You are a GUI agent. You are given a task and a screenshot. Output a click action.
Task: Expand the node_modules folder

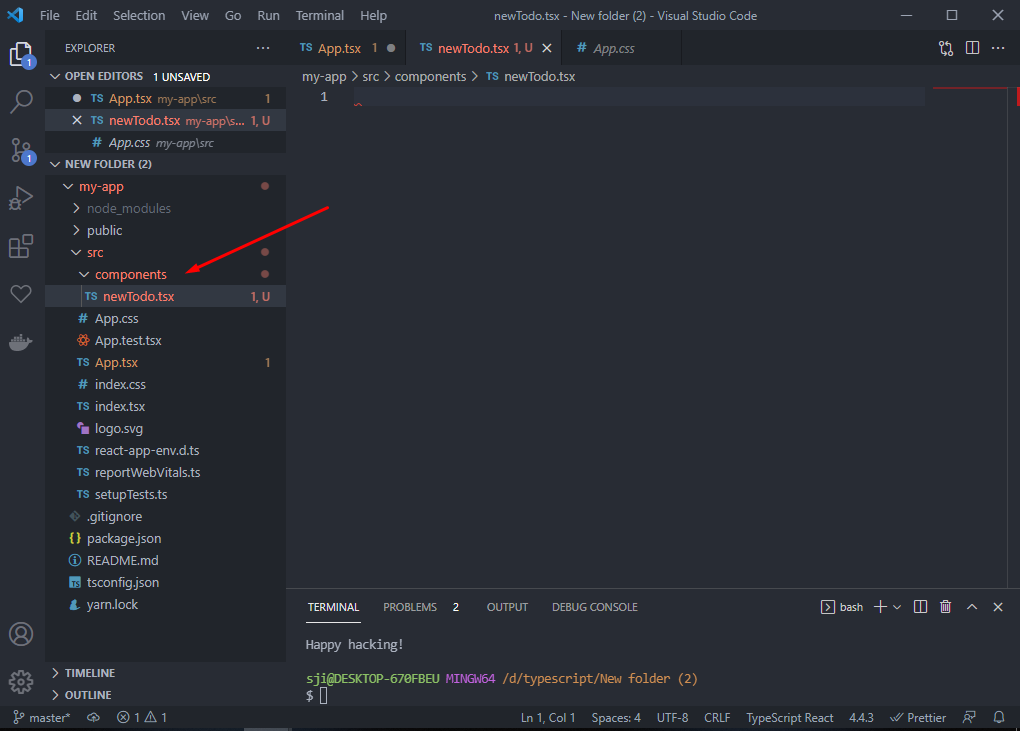click(x=128, y=208)
